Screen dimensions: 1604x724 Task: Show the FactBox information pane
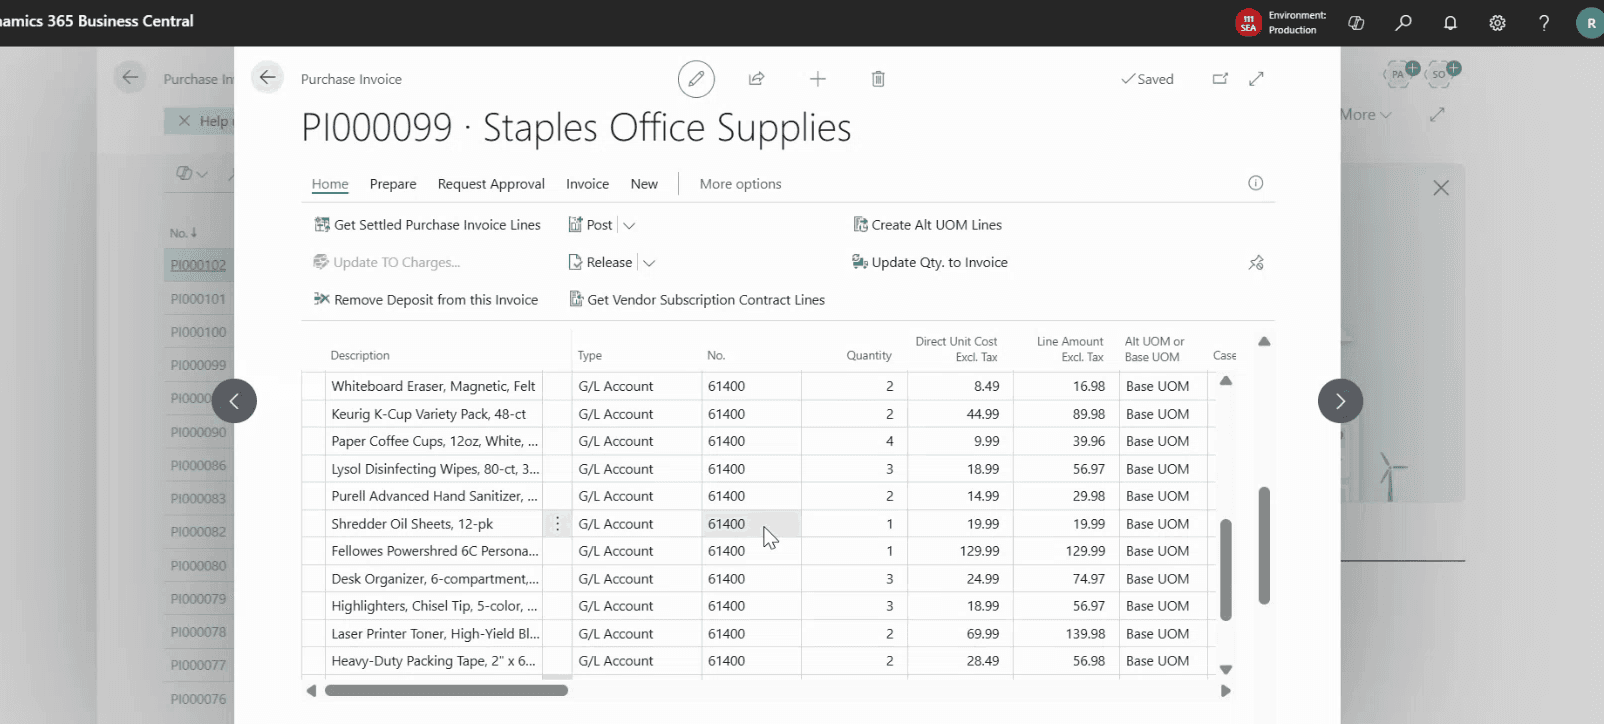[x=1256, y=183]
